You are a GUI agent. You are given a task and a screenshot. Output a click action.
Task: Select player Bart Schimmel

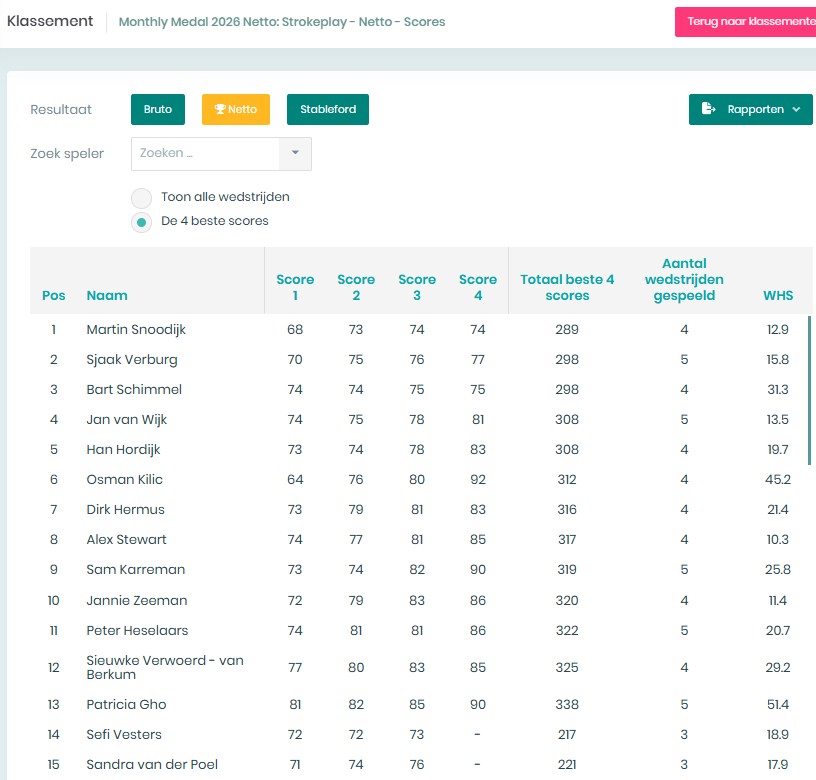[134, 390]
